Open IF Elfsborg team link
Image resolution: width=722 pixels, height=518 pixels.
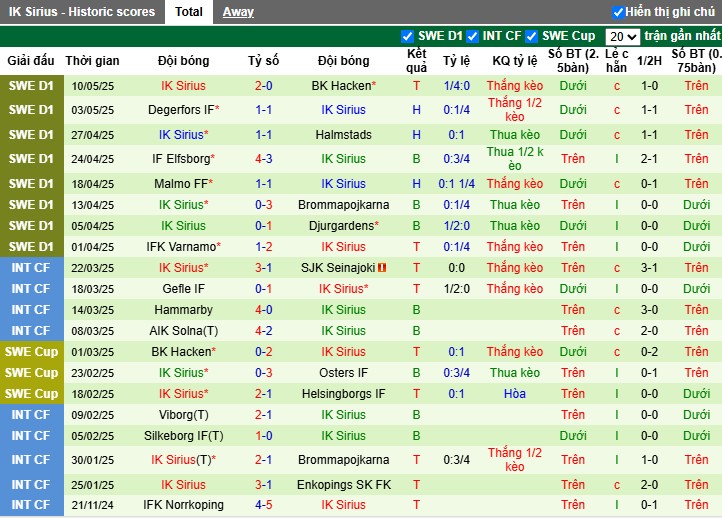181,159
